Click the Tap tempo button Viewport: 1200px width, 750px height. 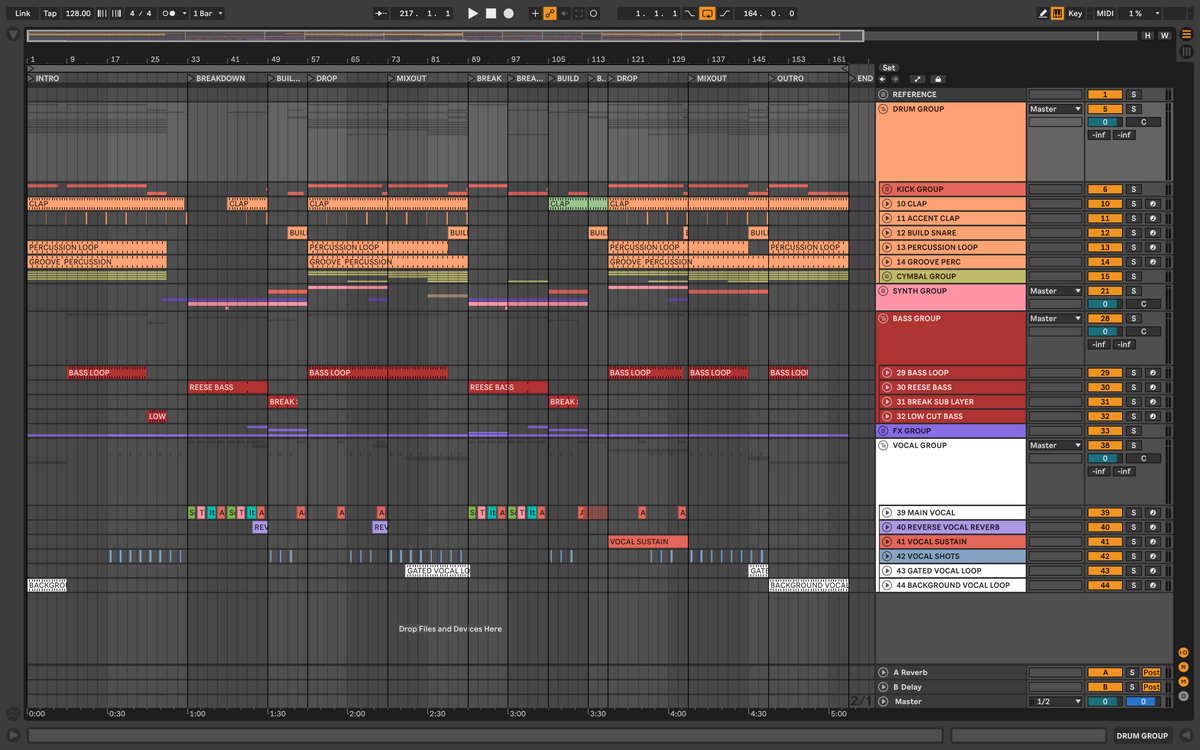pyautogui.click(x=50, y=14)
